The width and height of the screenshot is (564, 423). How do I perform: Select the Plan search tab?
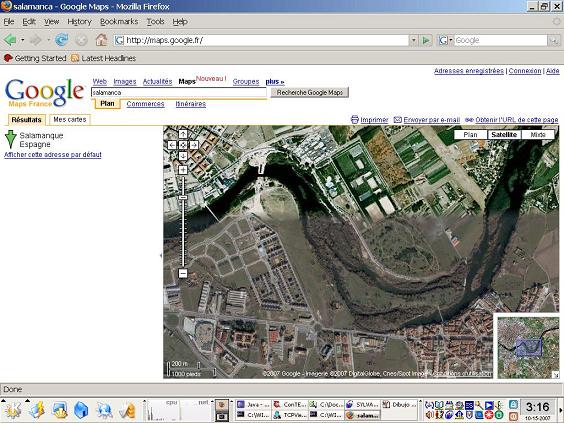107,104
